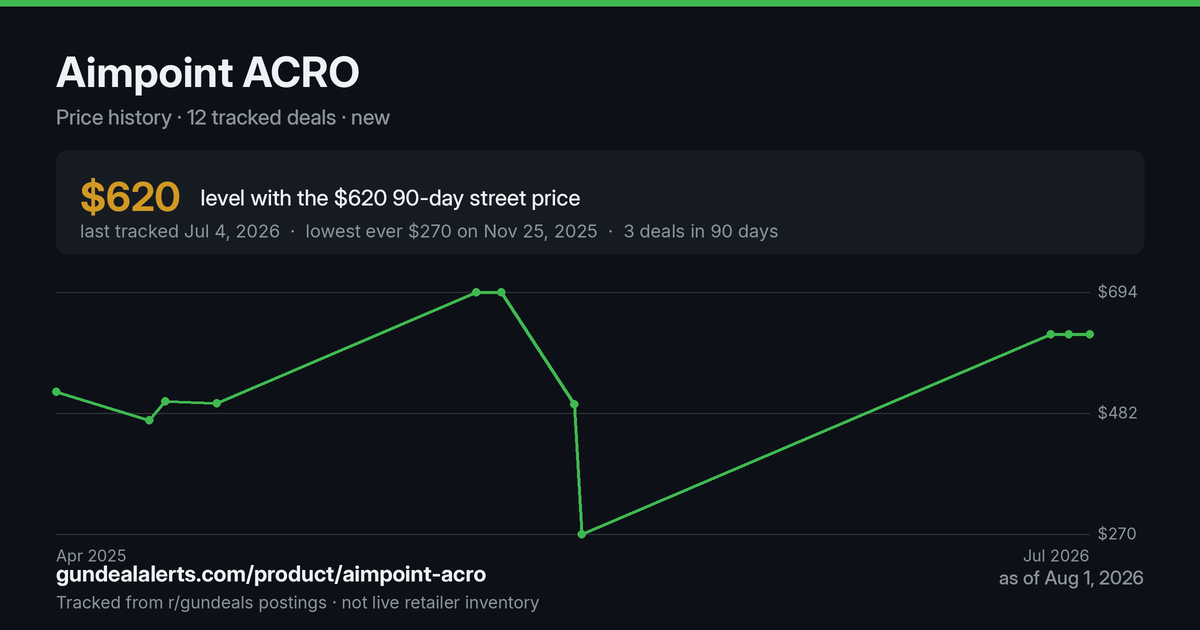
Task: Click the data point just before the price drop
Action: (x=574, y=404)
